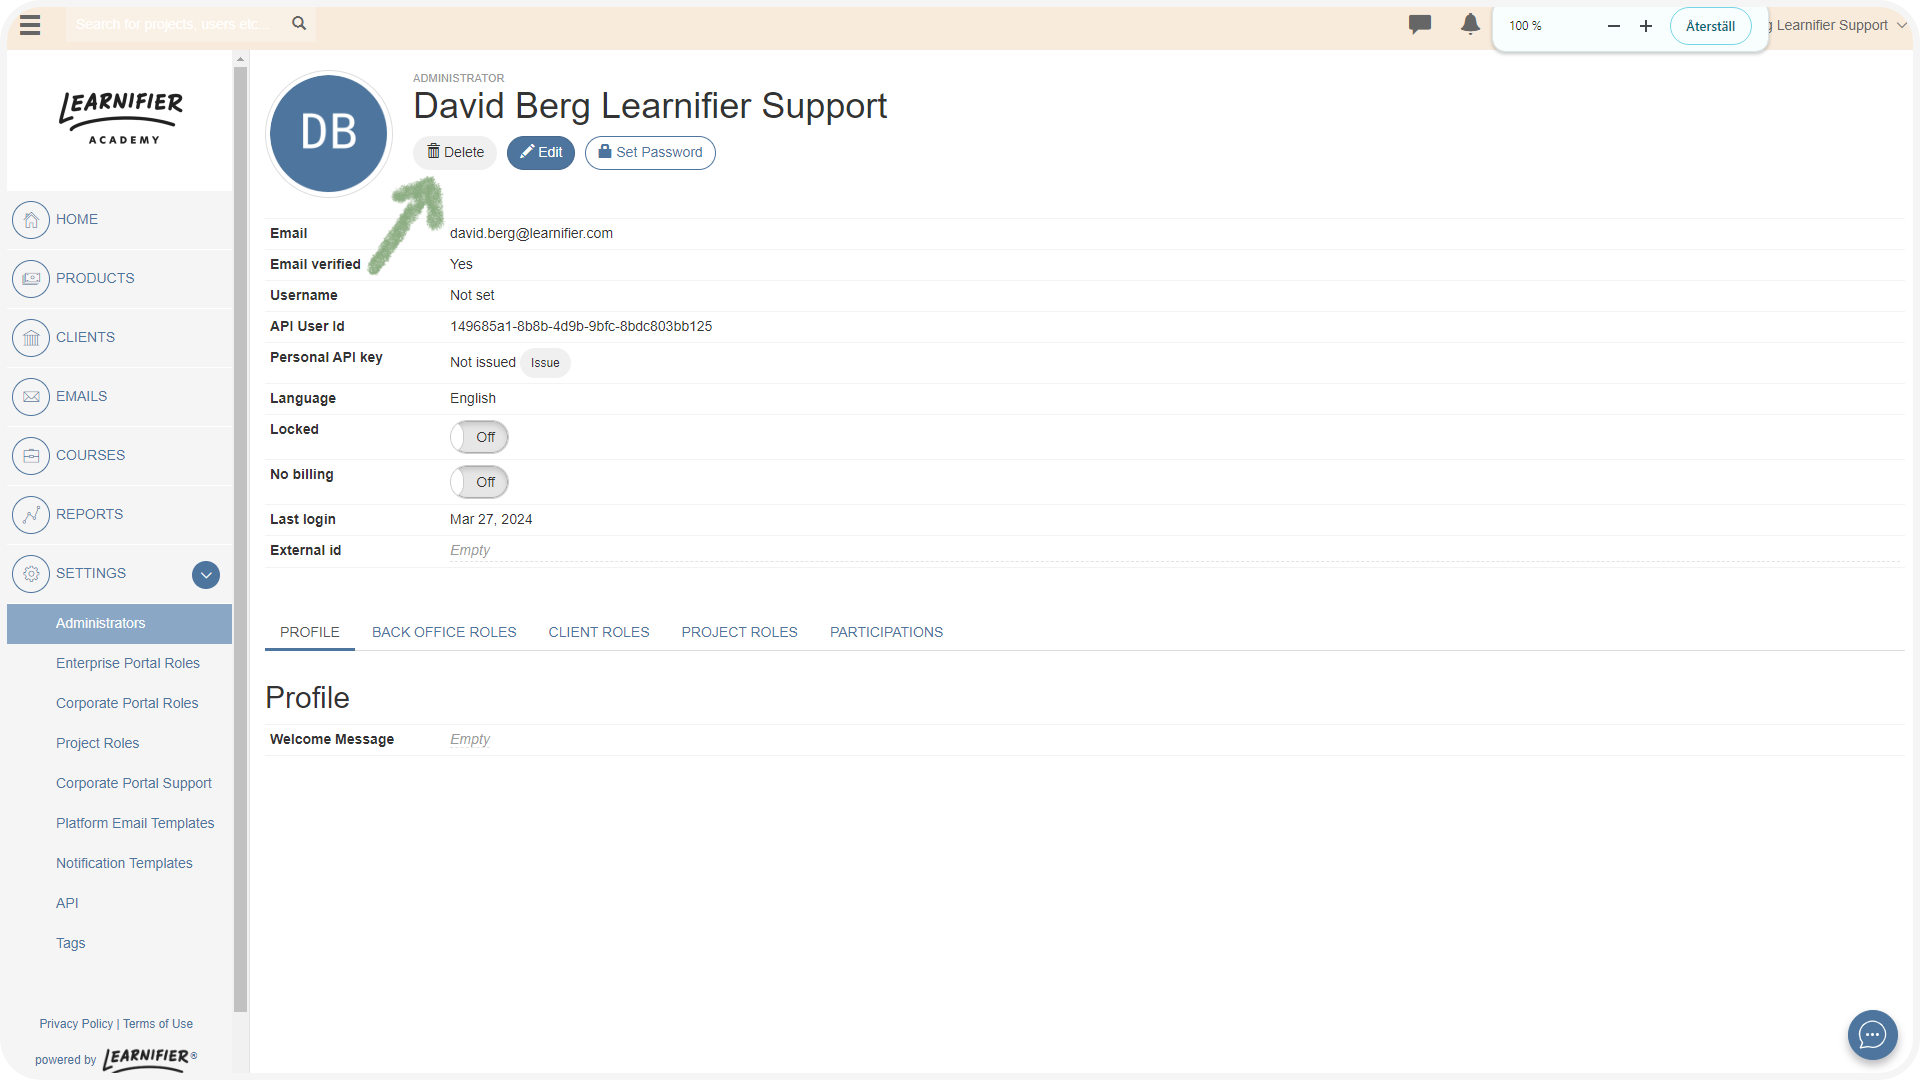Open the messages chat bubble icon
The height and width of the screenshot is (1080, 1920).
point(1420,24)
